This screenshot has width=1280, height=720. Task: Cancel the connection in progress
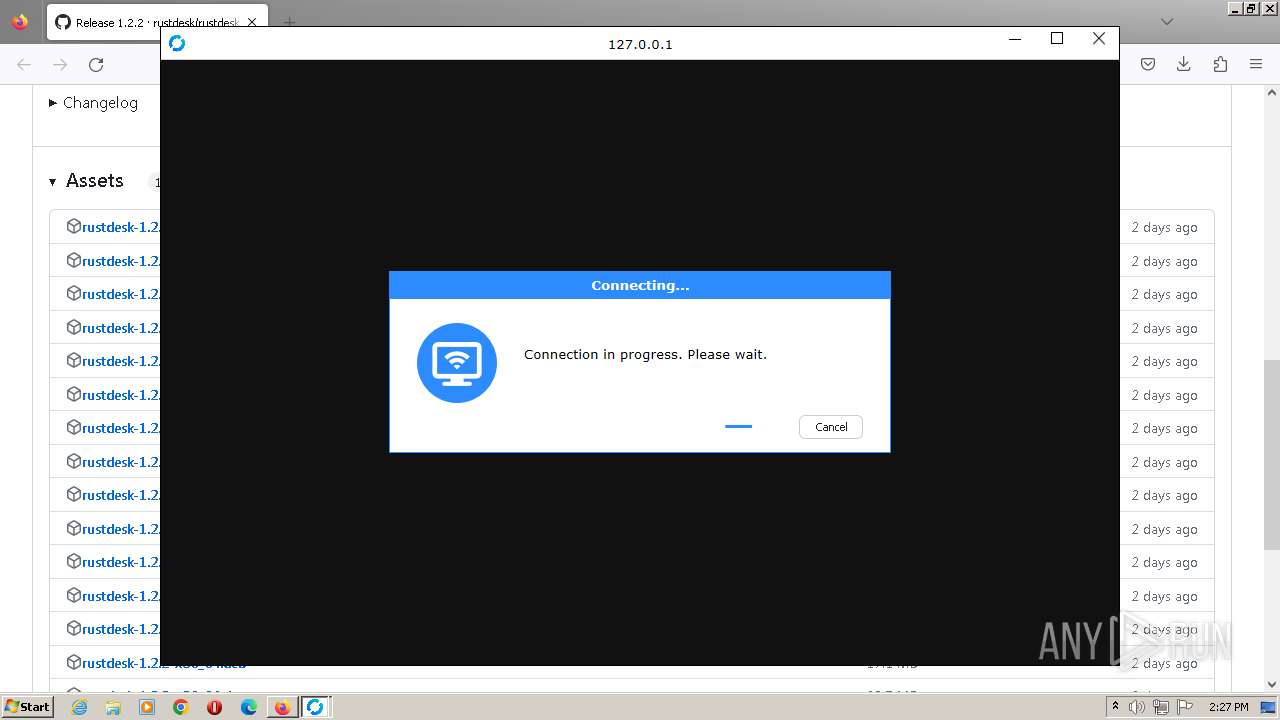pos(830,427)
